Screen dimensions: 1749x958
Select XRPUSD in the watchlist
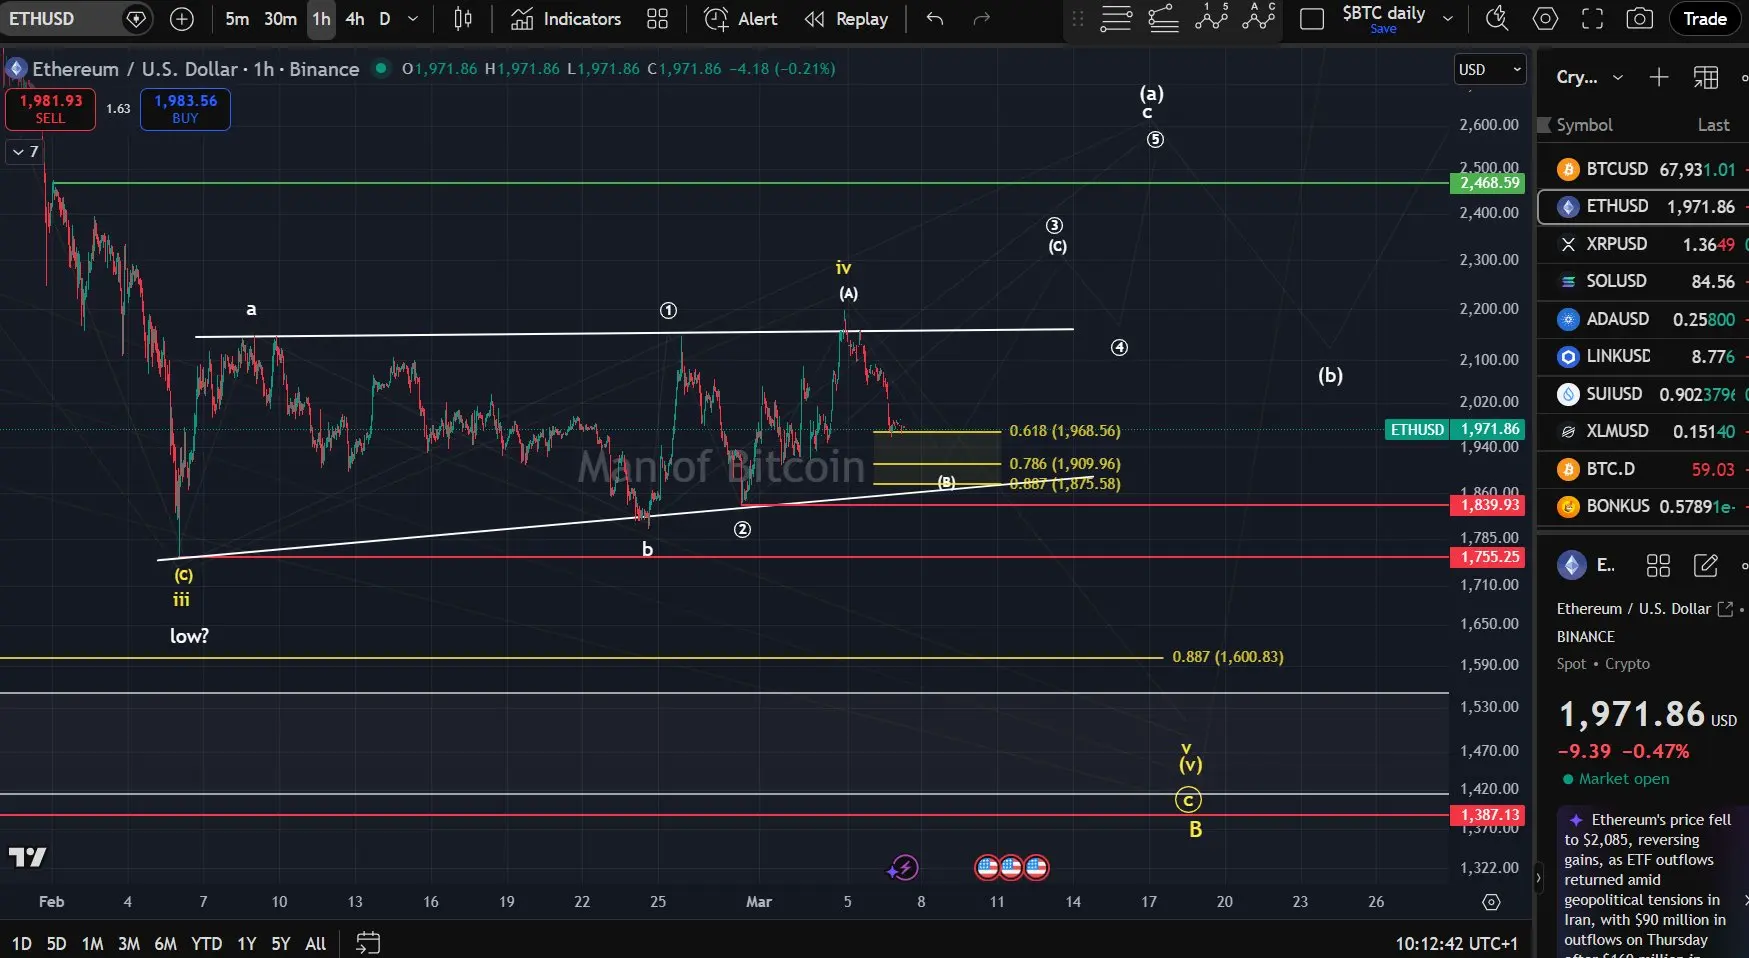[x=1643, y=244]
